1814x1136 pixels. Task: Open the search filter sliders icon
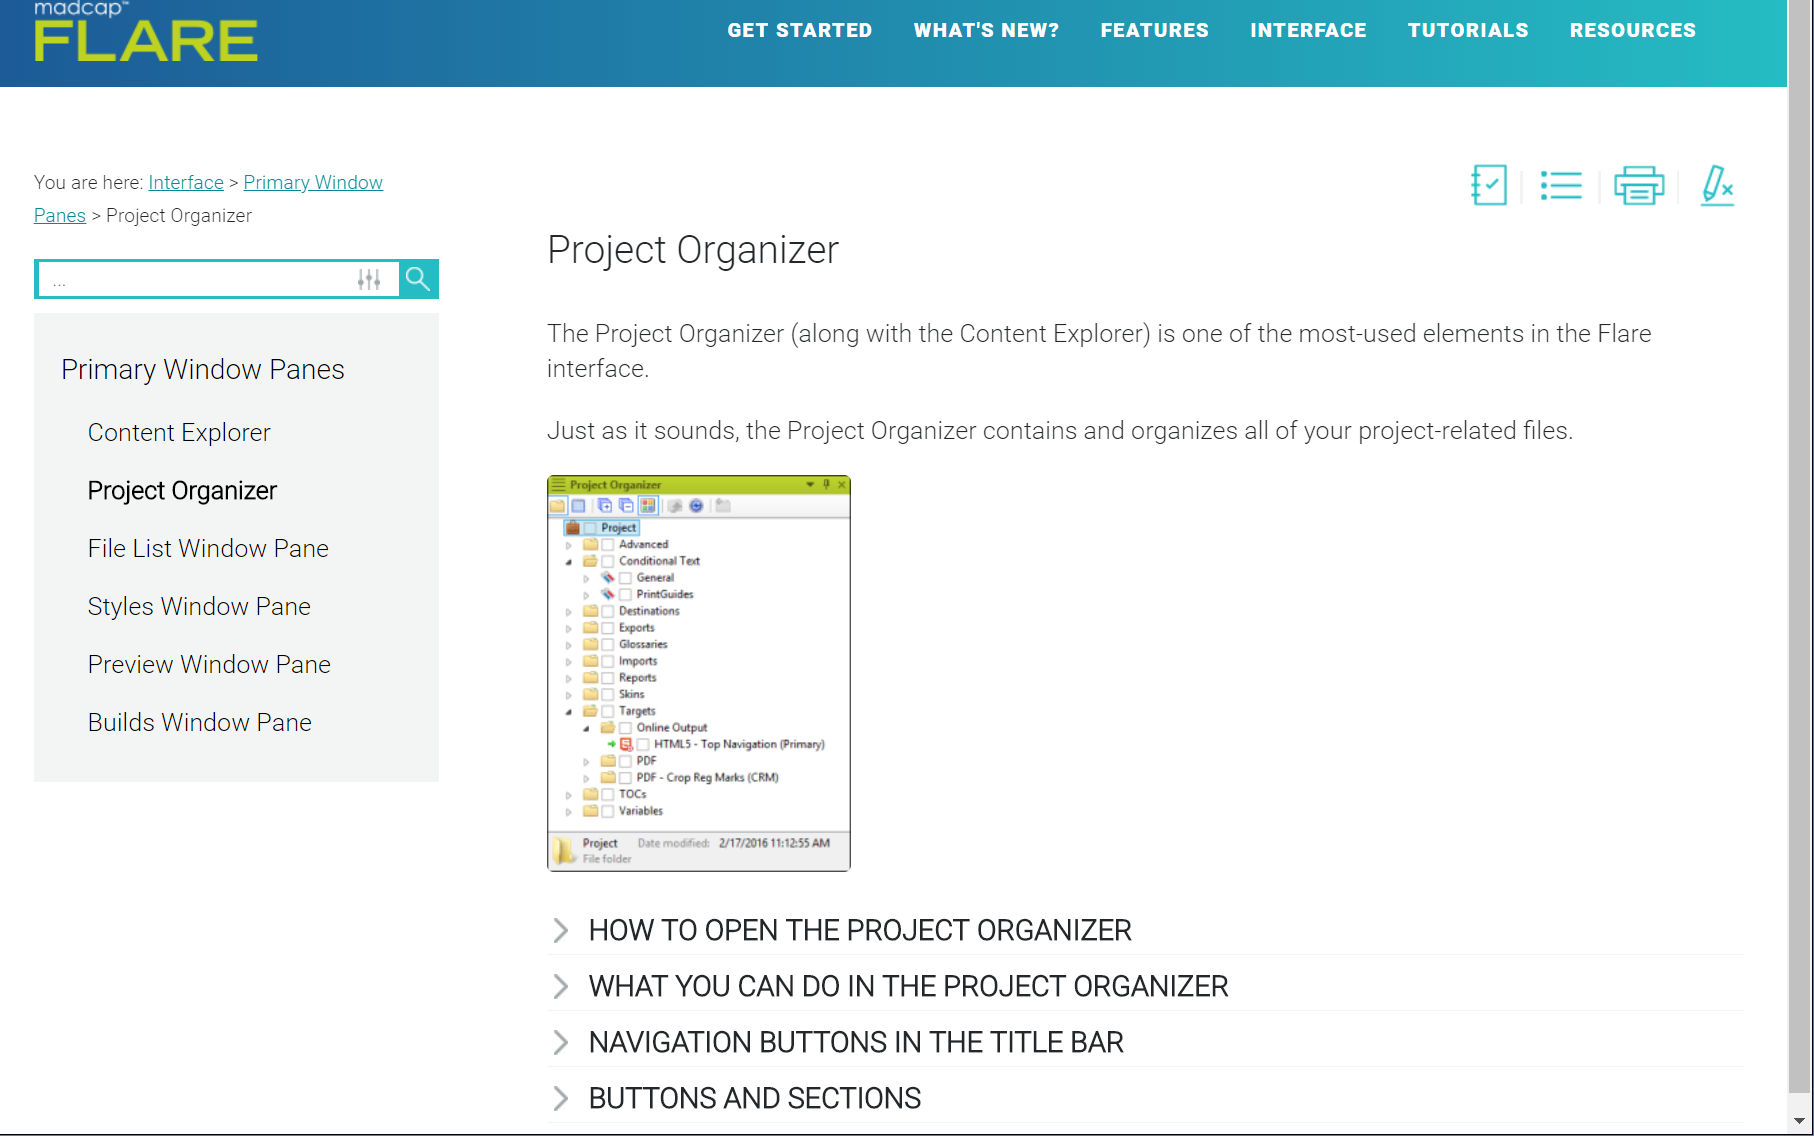(x=369, y=279)
